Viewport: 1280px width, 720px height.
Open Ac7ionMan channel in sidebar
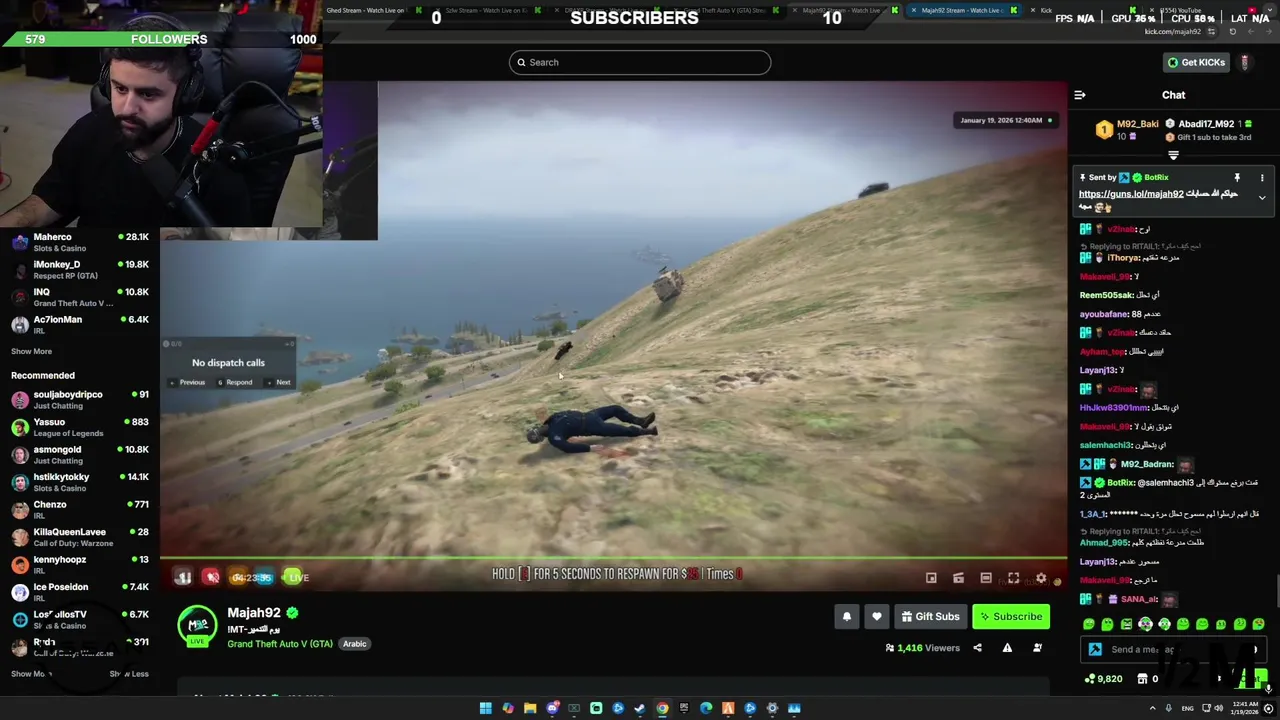point(80,324)
